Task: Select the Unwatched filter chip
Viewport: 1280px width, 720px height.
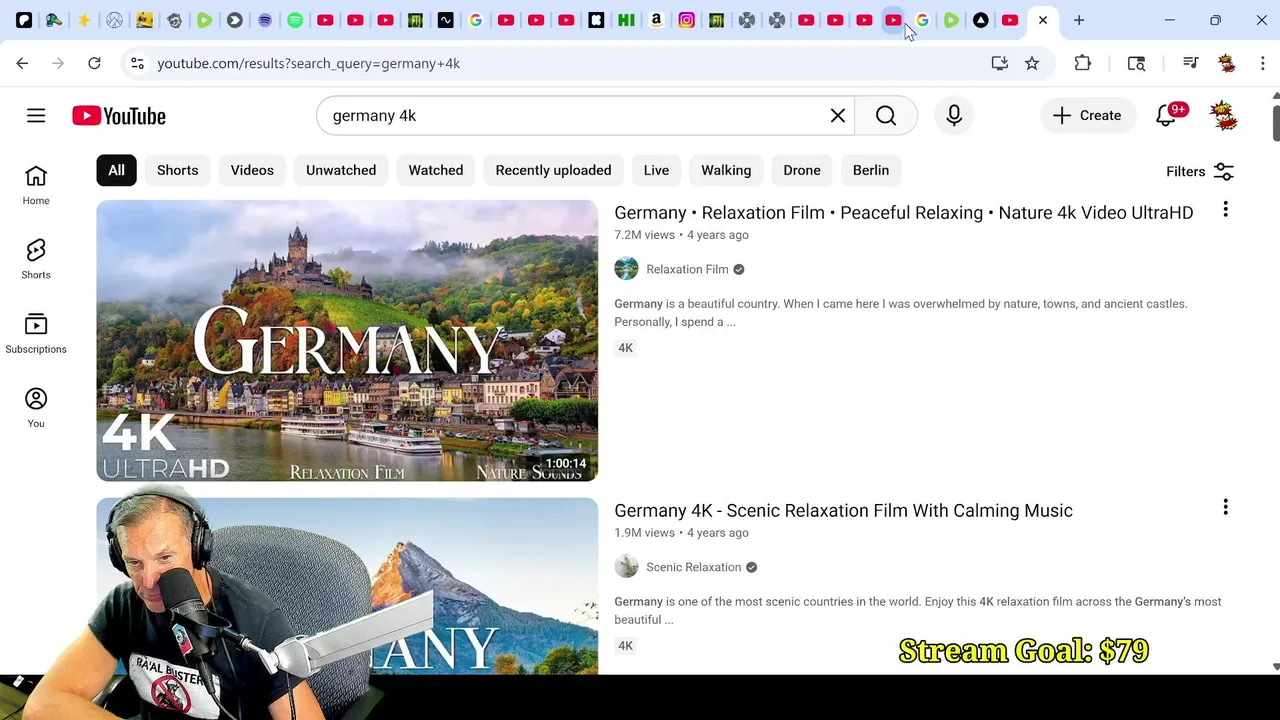Action: pos(341,170)
